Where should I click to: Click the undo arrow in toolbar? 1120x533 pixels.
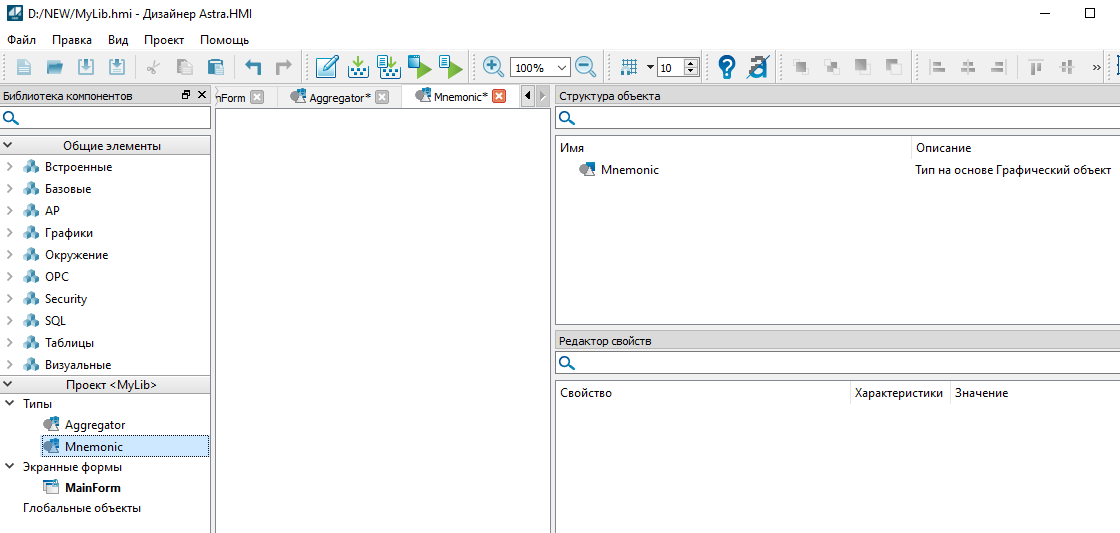coord(253,67)
